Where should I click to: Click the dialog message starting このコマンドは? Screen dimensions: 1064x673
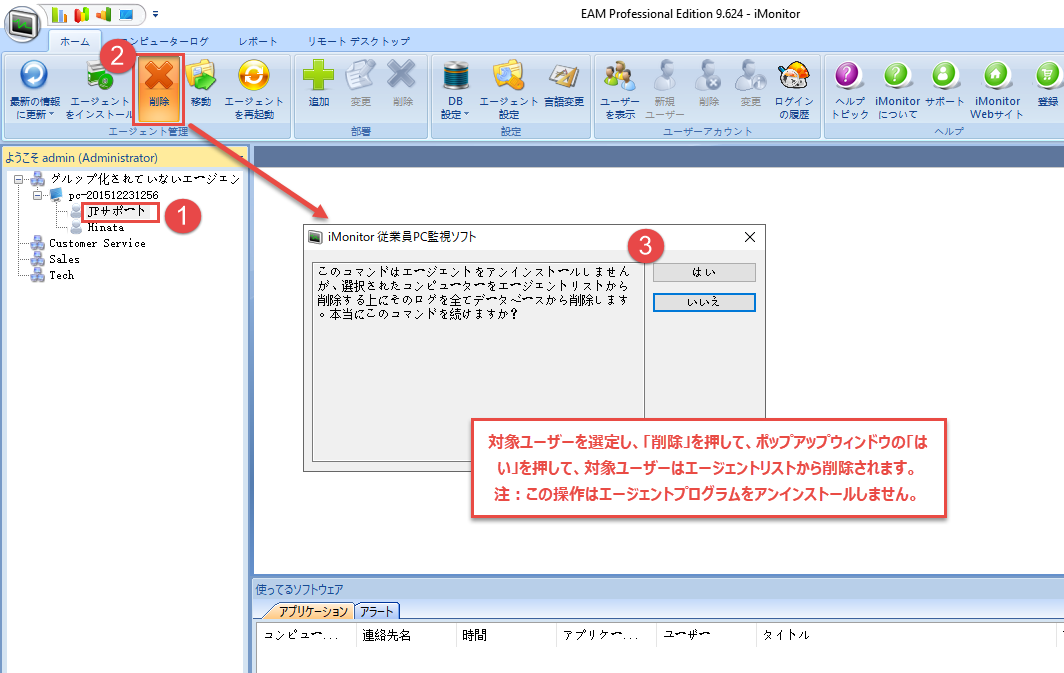pyautogui.click(x=473, y=292)
